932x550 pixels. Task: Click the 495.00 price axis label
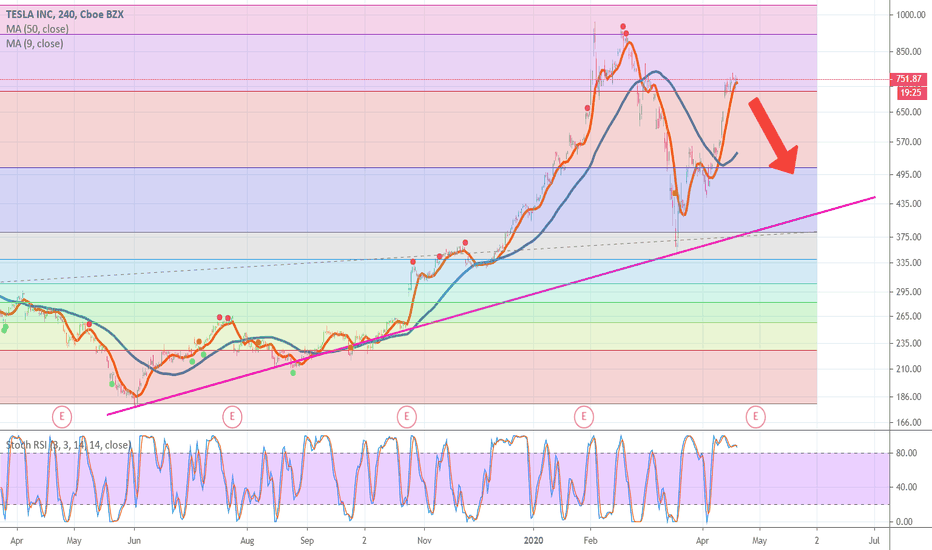909,175
